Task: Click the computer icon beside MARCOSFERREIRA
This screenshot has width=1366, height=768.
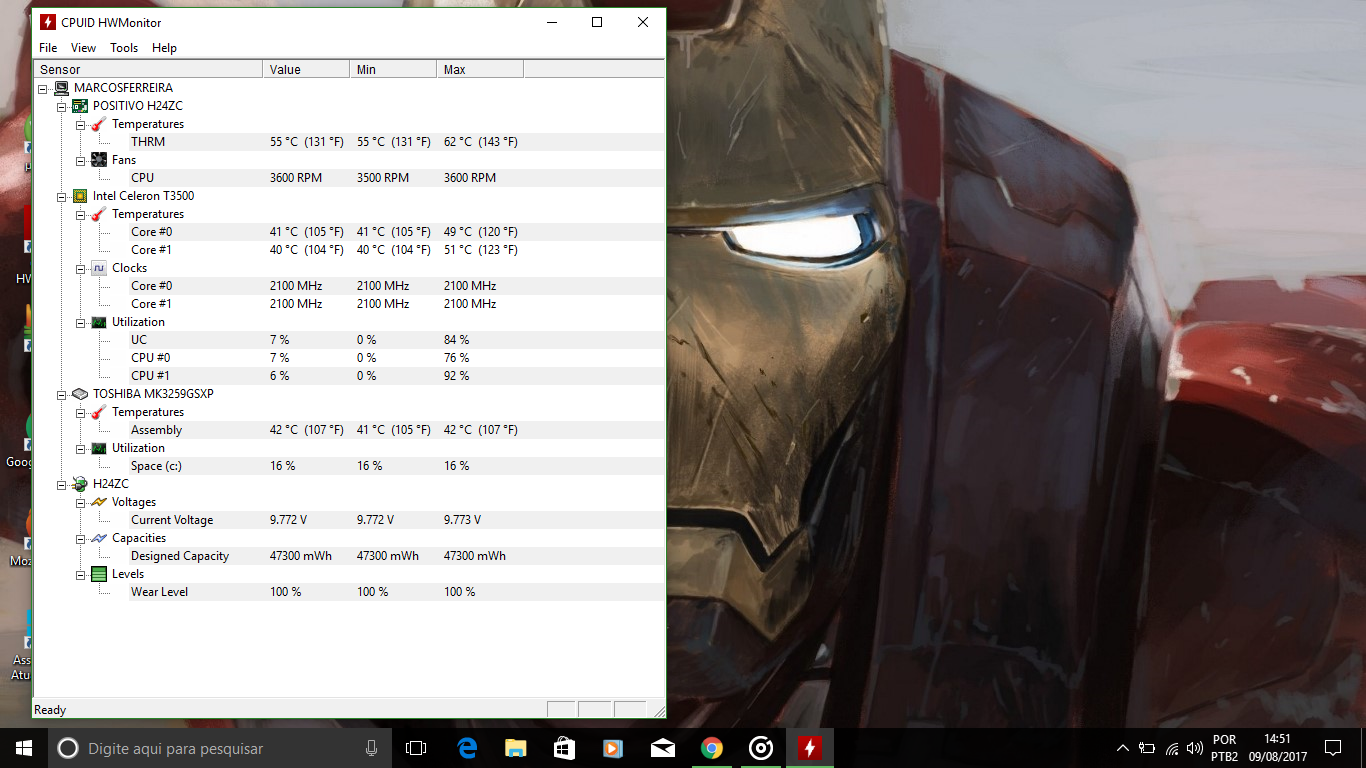Action: coord(62,88)
